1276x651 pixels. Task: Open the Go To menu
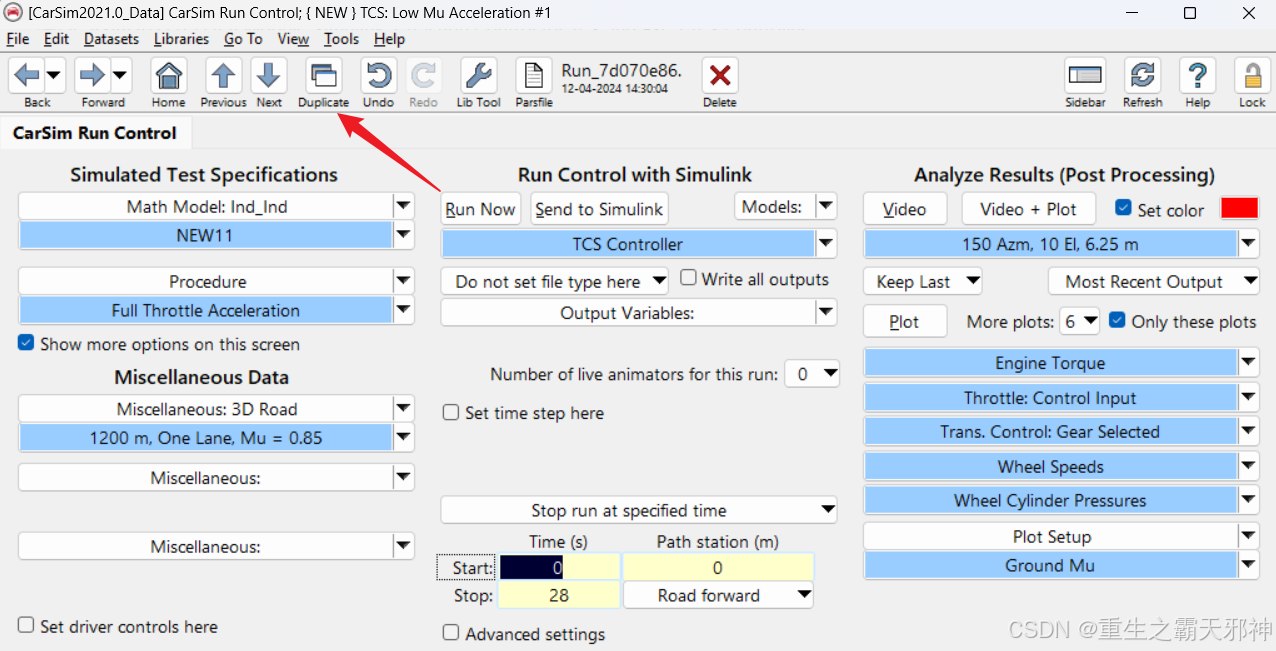tap(243, 39)
